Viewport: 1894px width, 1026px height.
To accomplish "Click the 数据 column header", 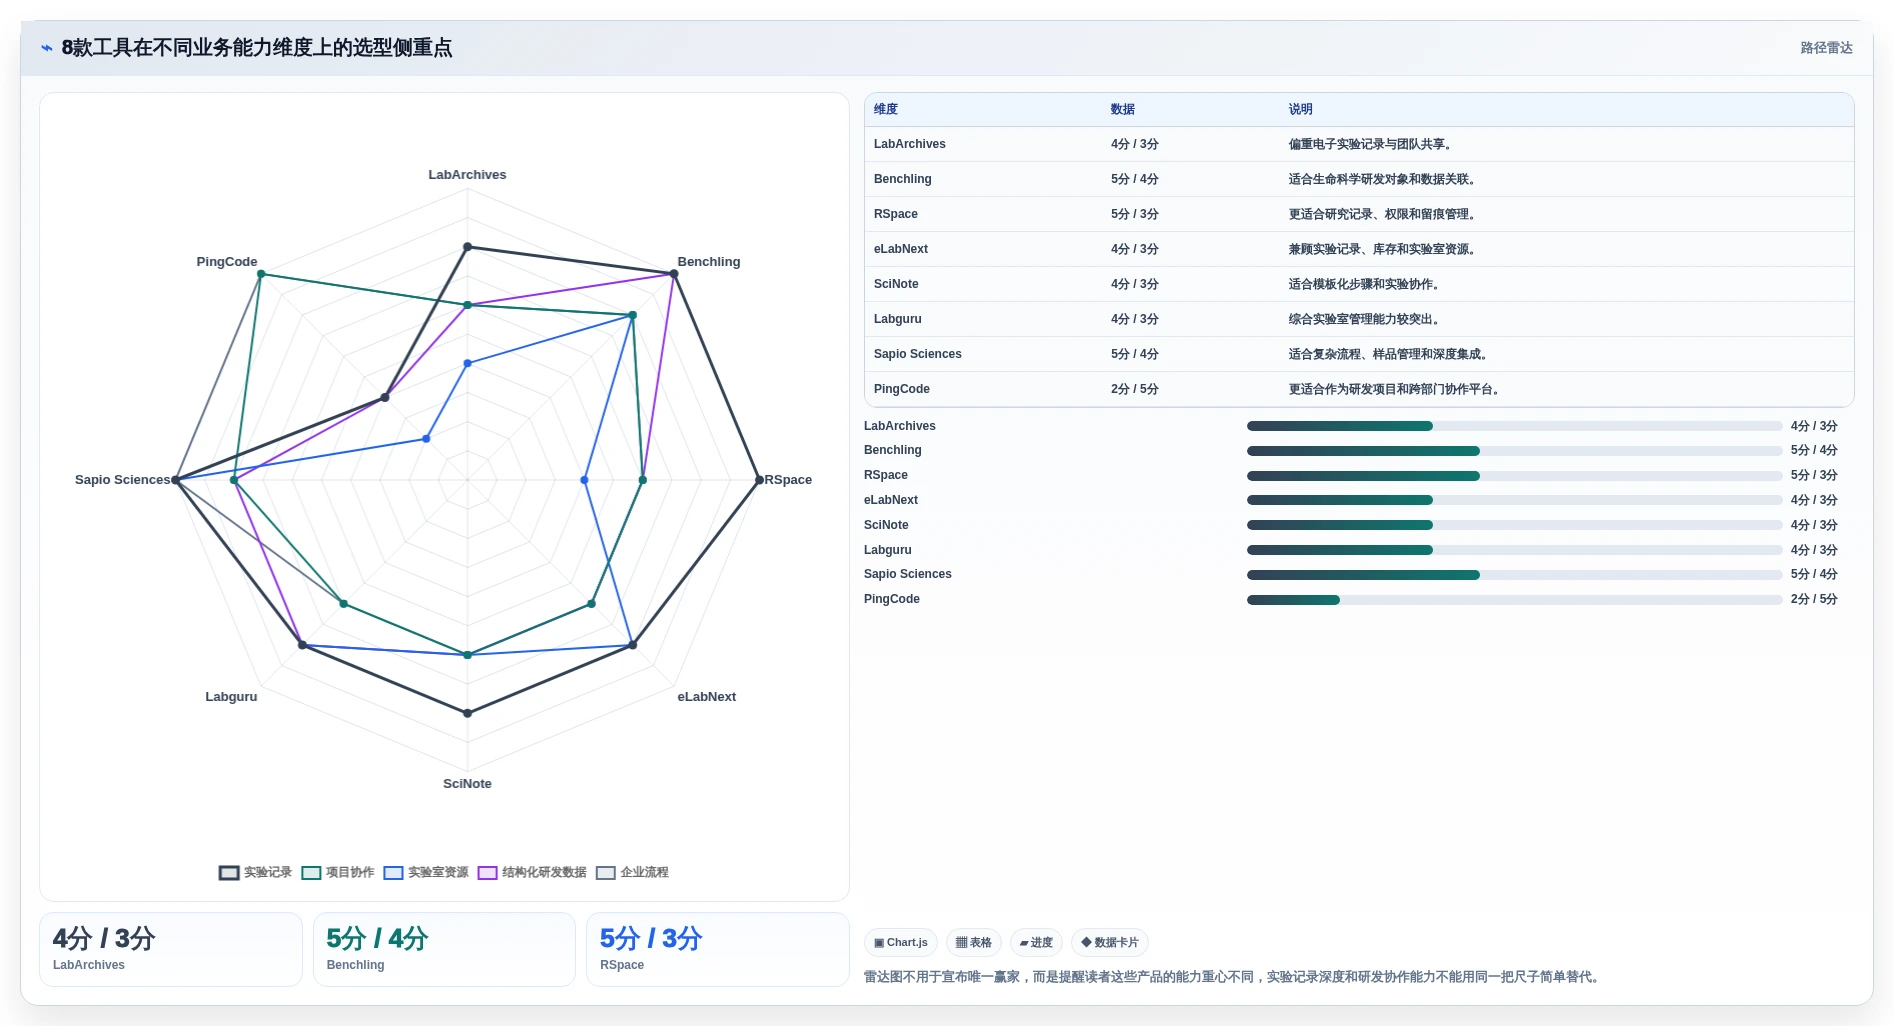I will click(1122, 109).
